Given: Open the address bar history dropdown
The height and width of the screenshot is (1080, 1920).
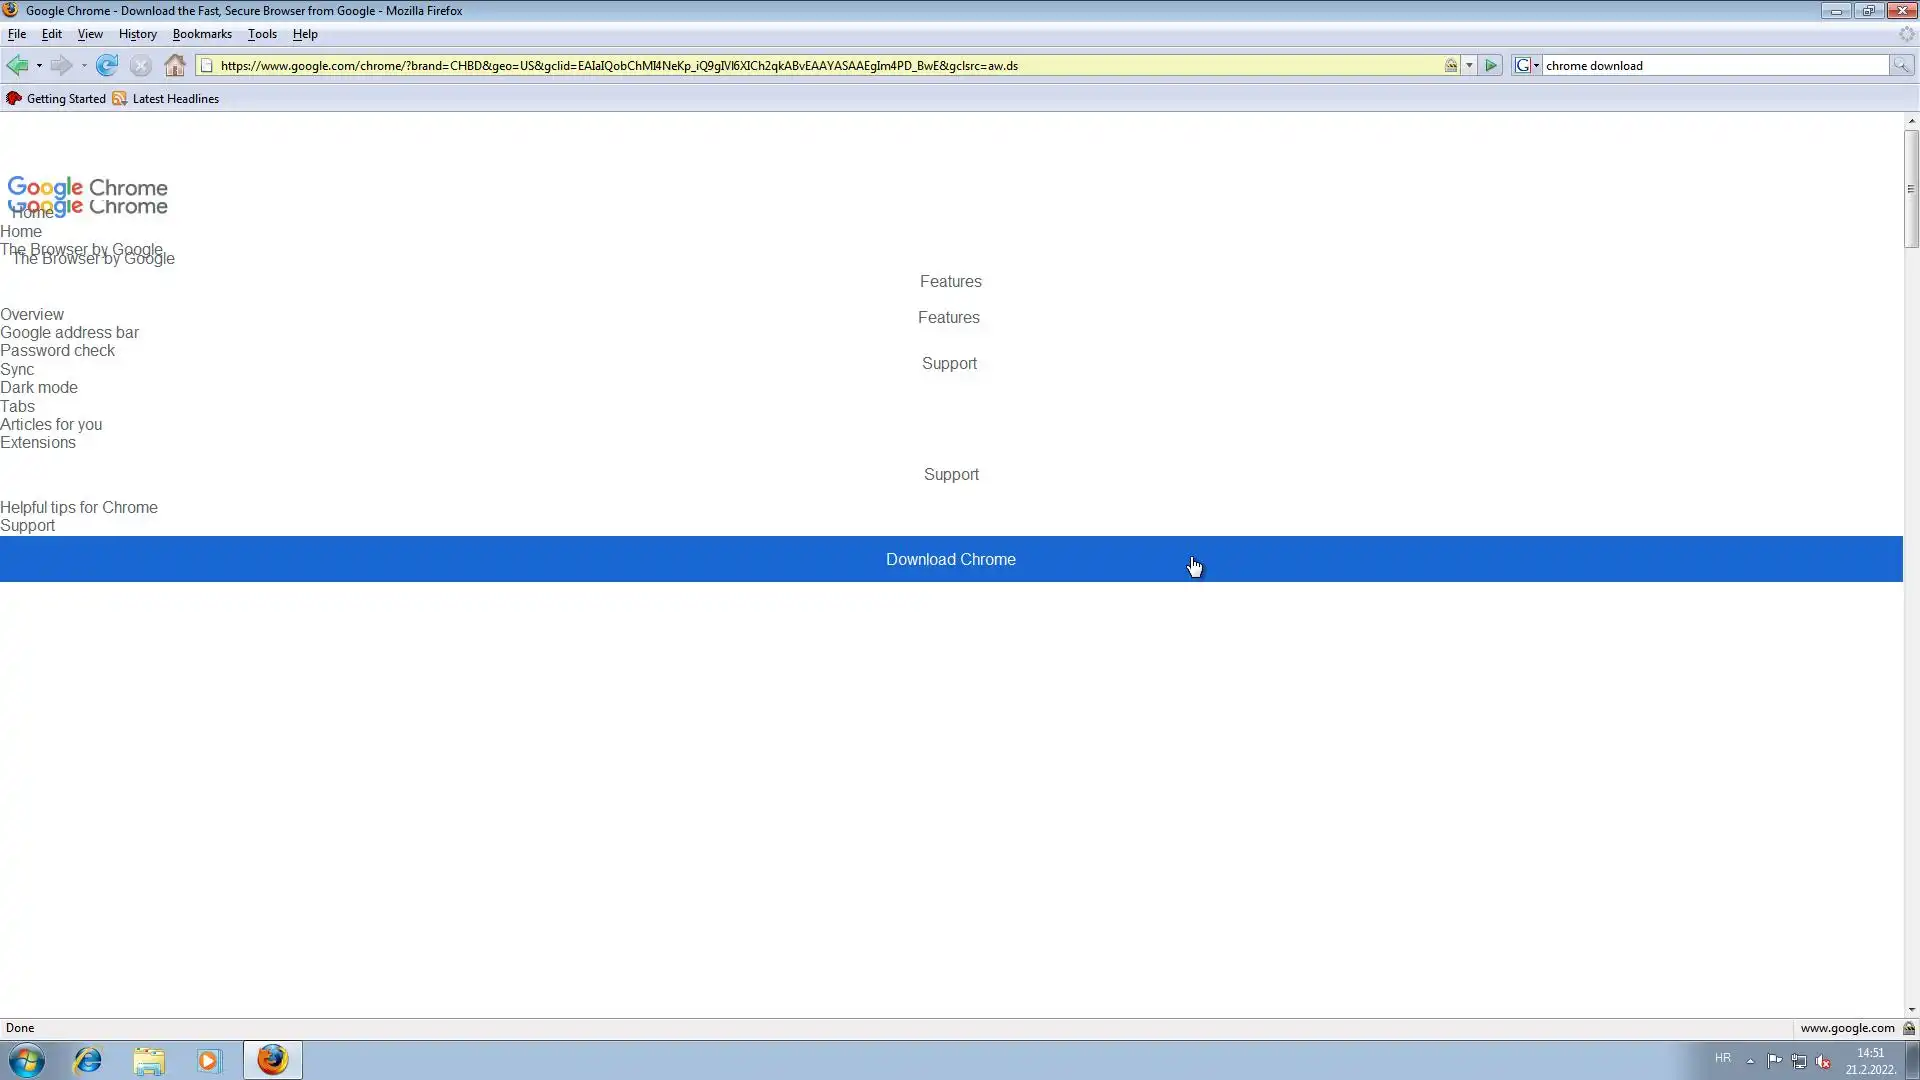Looking at the screenshot, I should point(1469,66).
